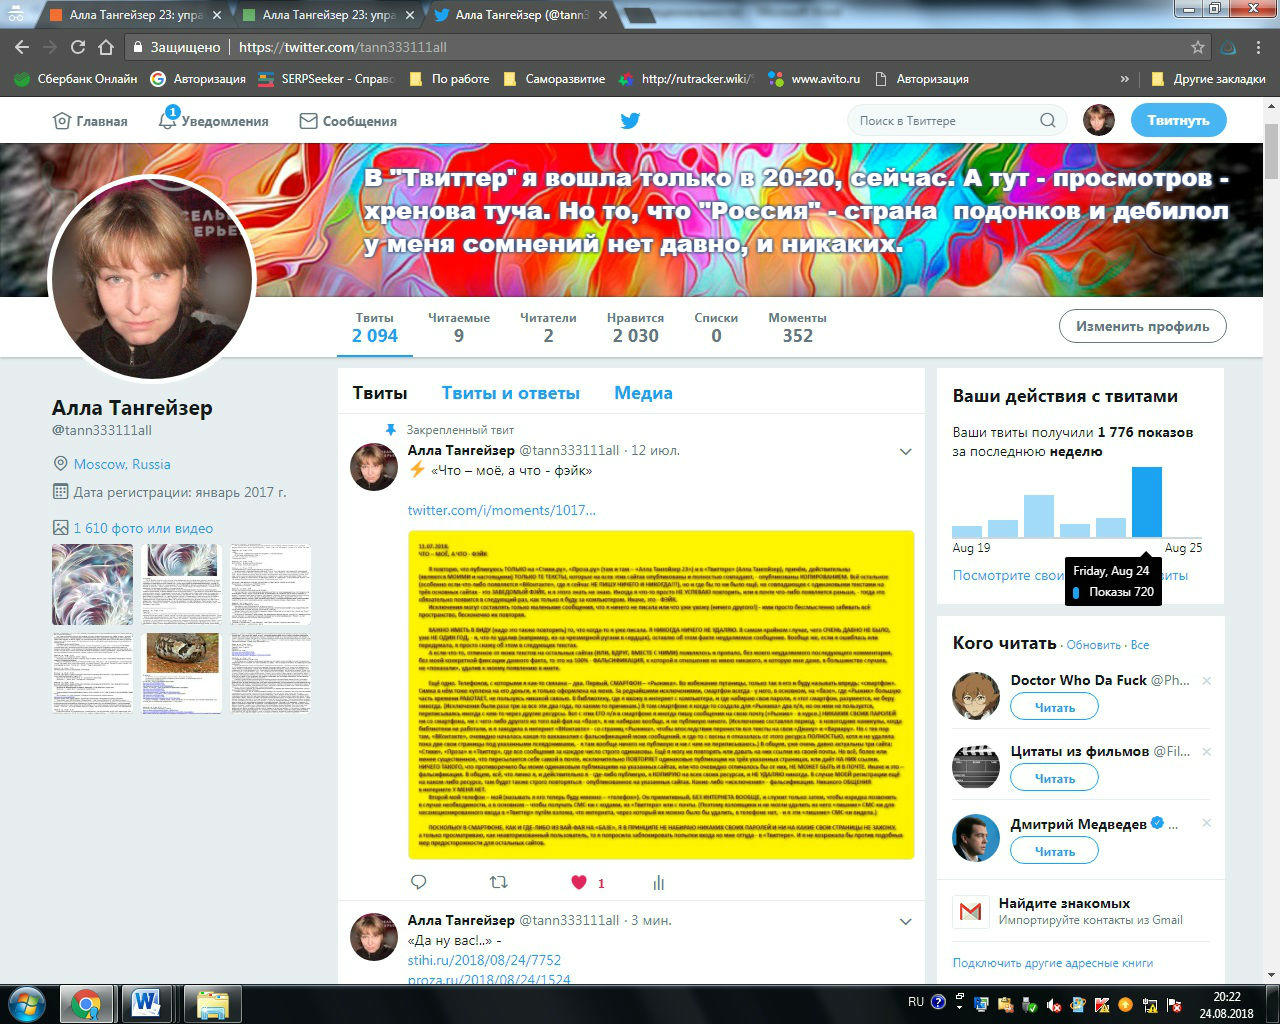Image resolution: width=1280 pixels, height=1024 pixels.
Task: Open Списки count 0
Action: [x=716, y=327]
